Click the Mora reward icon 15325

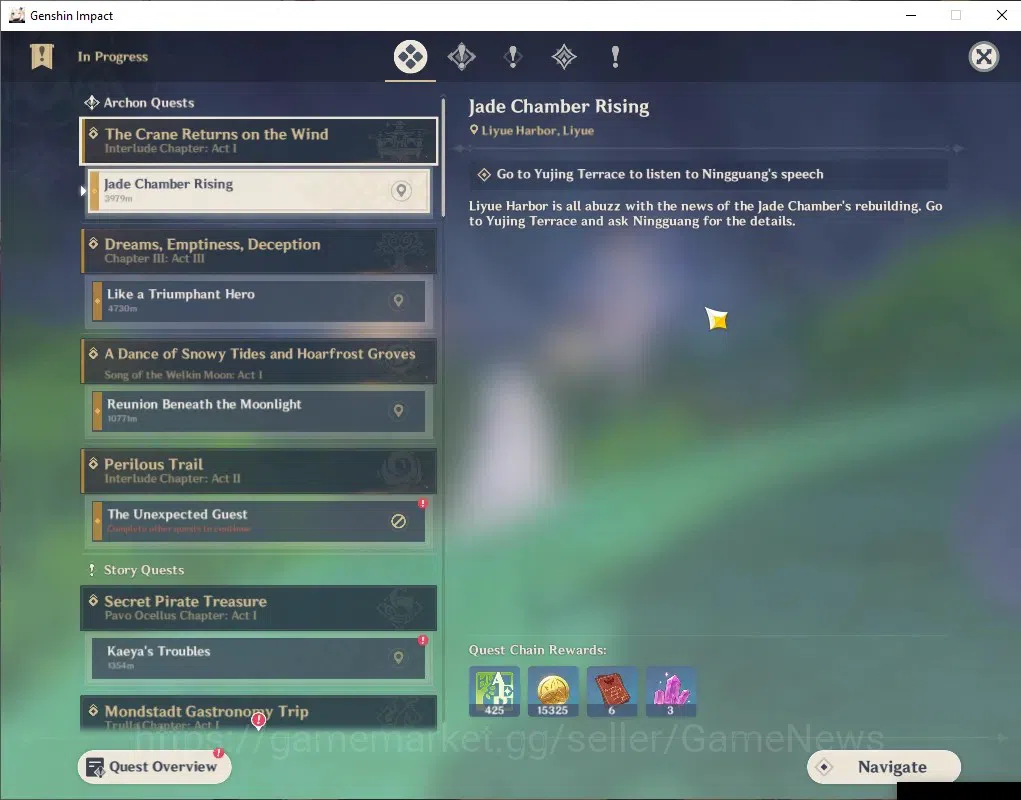point(553,691)
